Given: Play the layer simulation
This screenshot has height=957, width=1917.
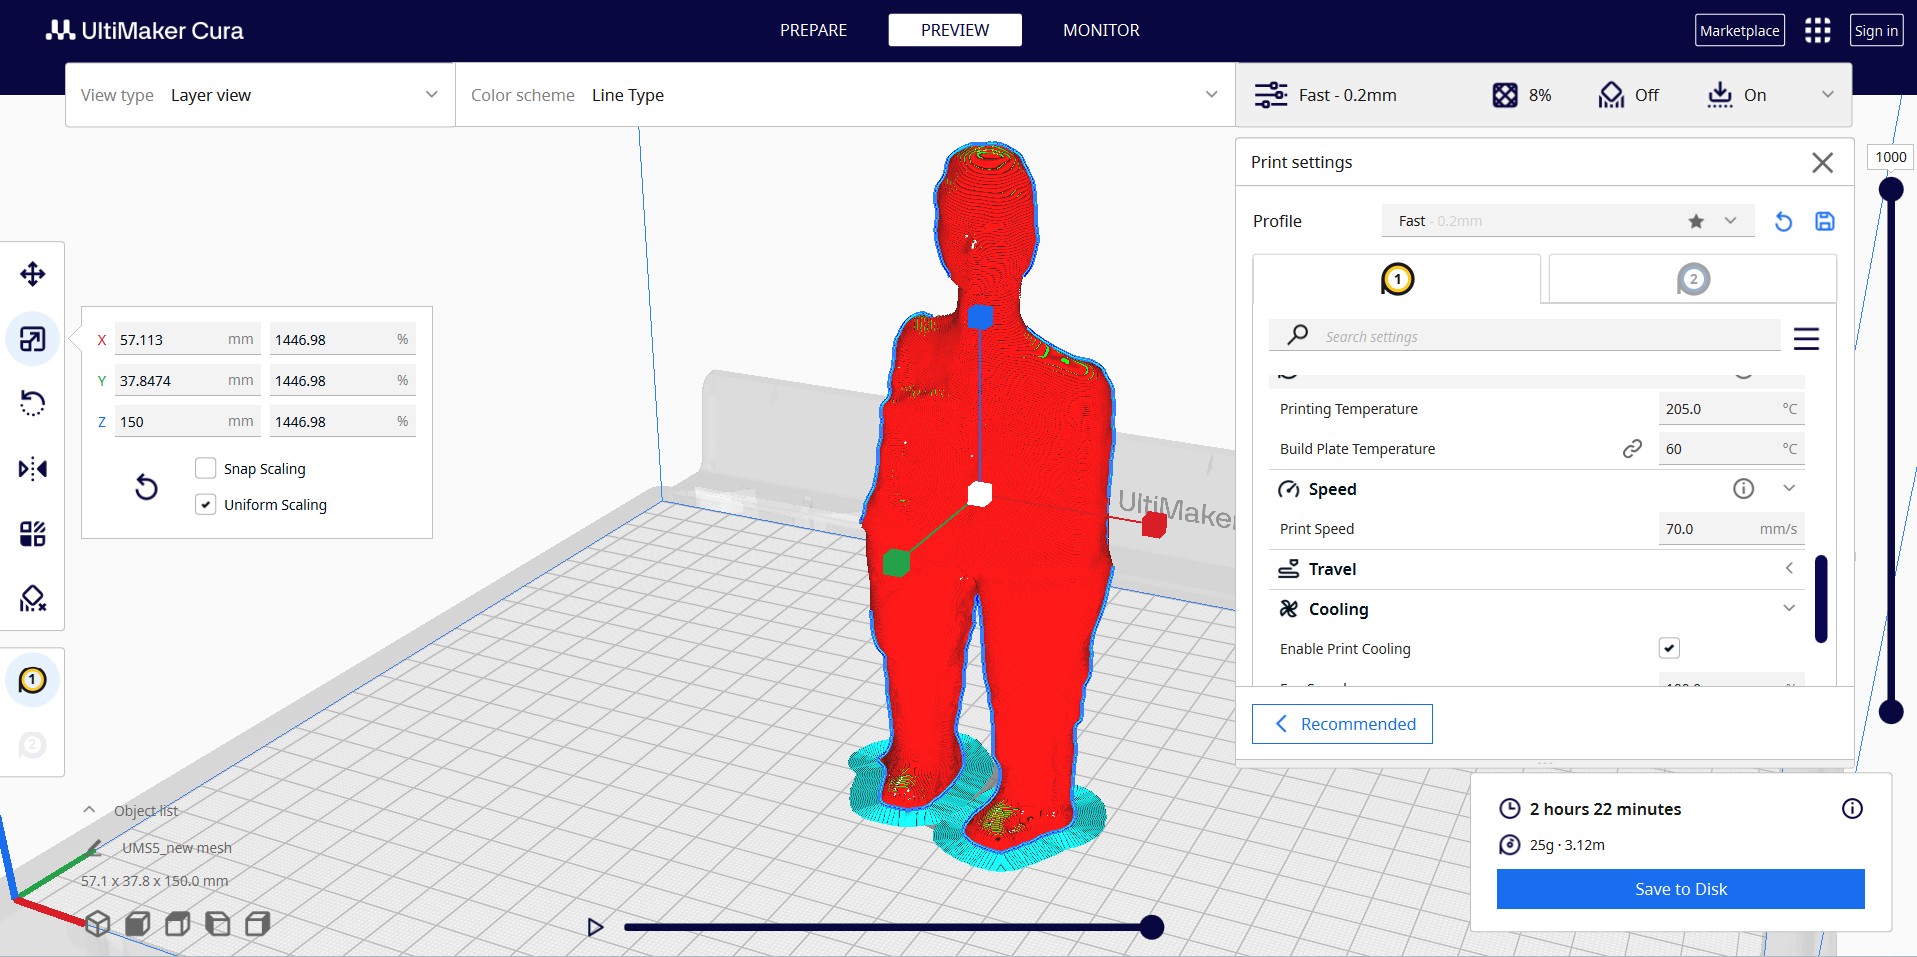Looking at the screenshot, I should 595,927.
